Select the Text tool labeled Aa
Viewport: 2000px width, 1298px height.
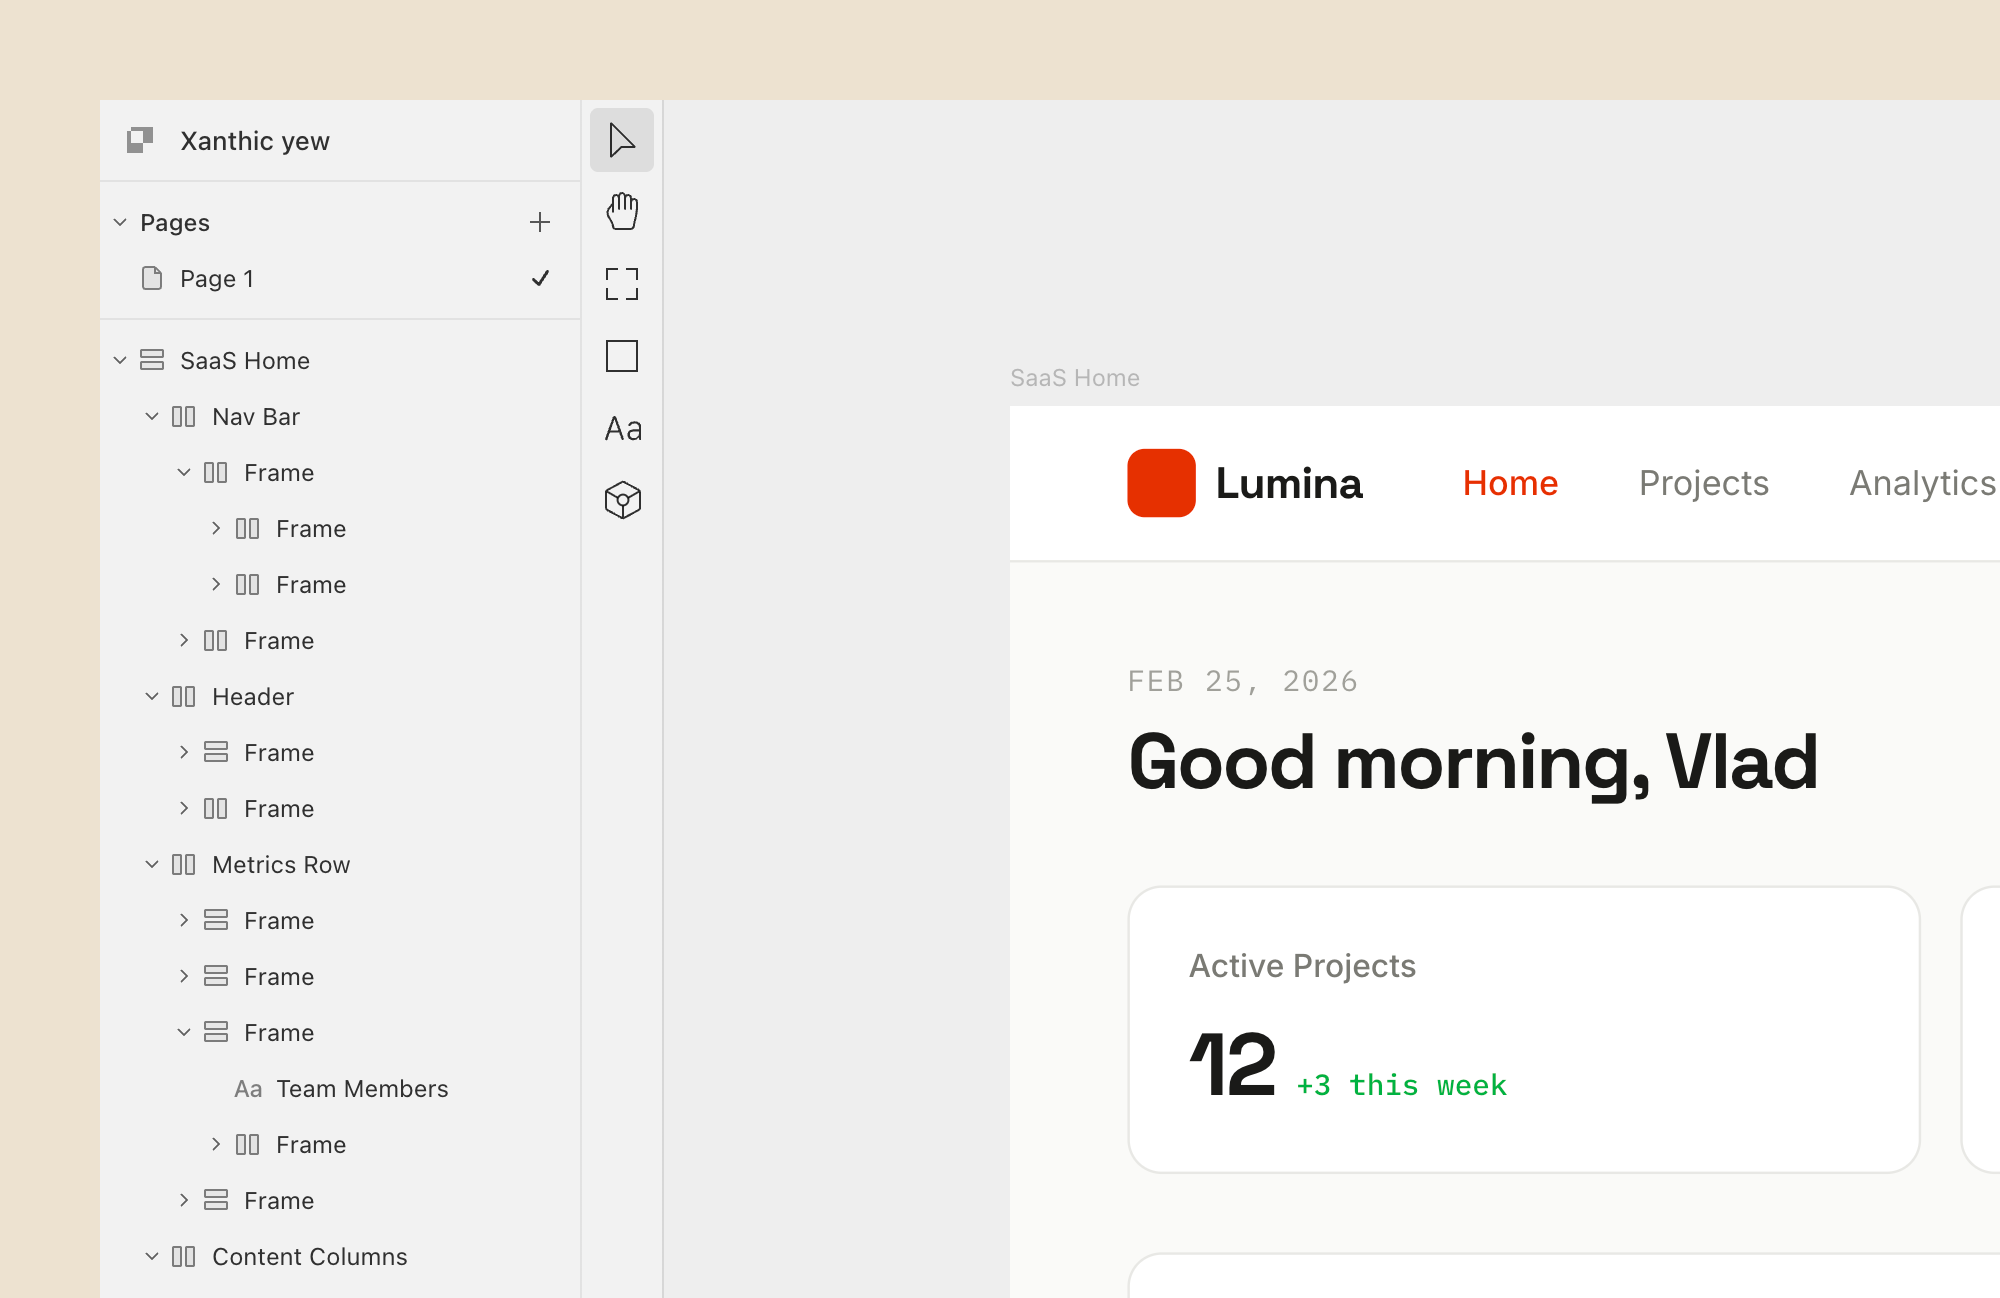click(622, 428)
